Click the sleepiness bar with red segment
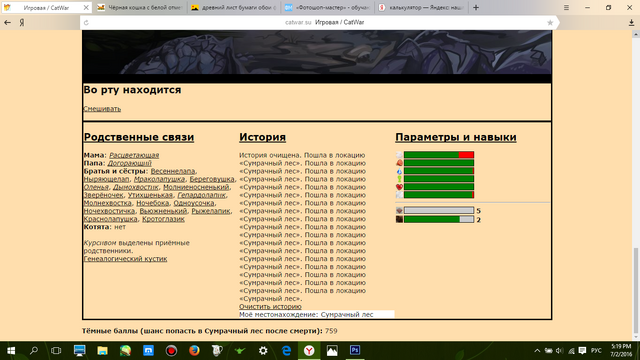Viewport: 640px width, 360px height. [x=439, y=155]
